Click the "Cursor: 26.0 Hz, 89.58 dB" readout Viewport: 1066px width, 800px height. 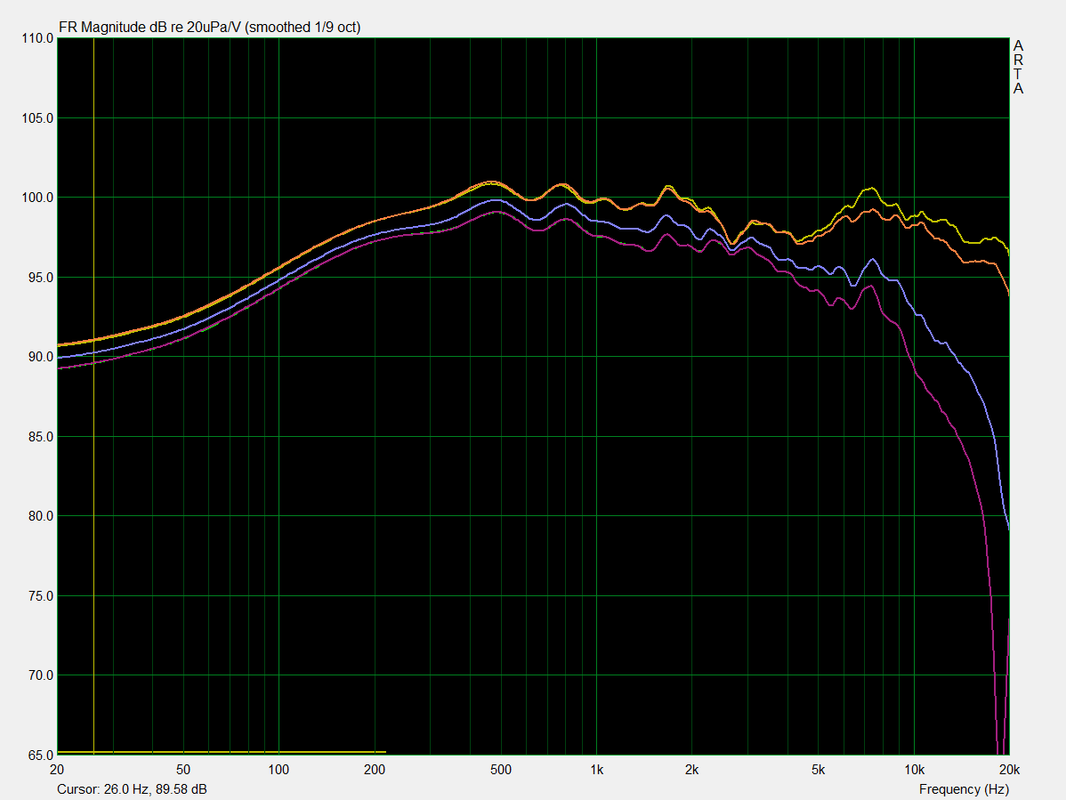[x=132, y=789]
